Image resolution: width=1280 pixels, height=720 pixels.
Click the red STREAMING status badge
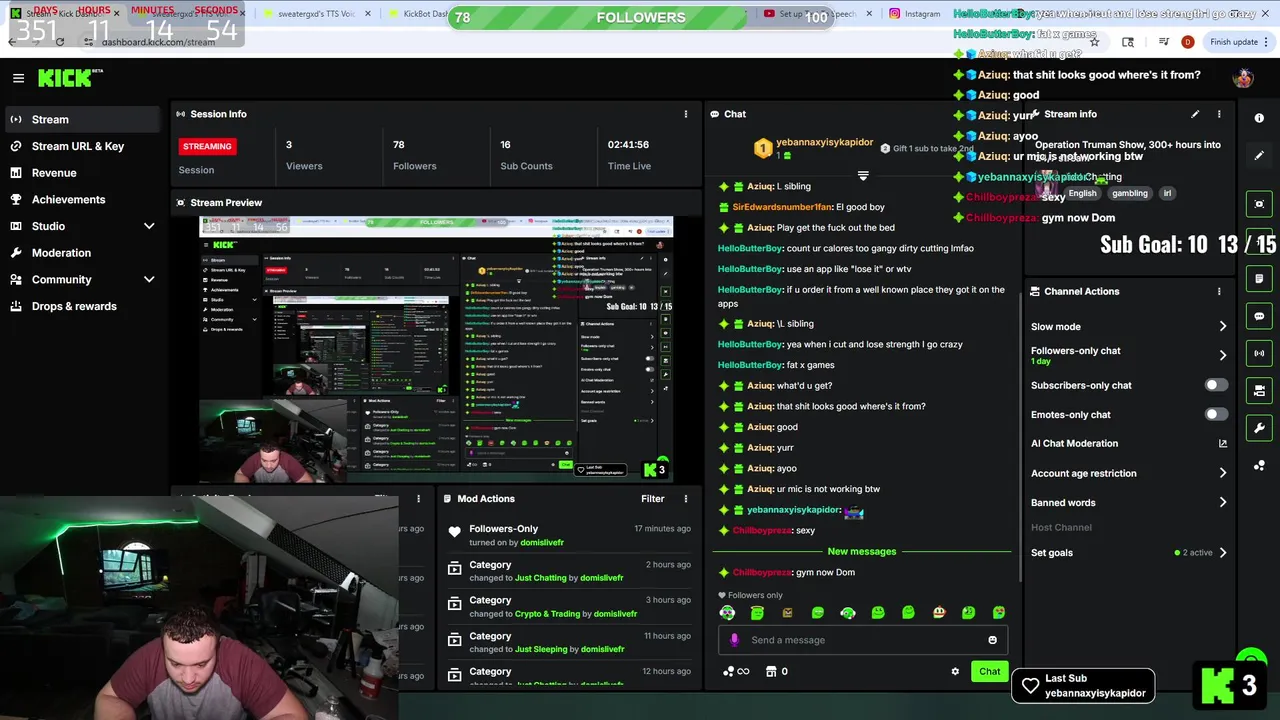(207, 146)
